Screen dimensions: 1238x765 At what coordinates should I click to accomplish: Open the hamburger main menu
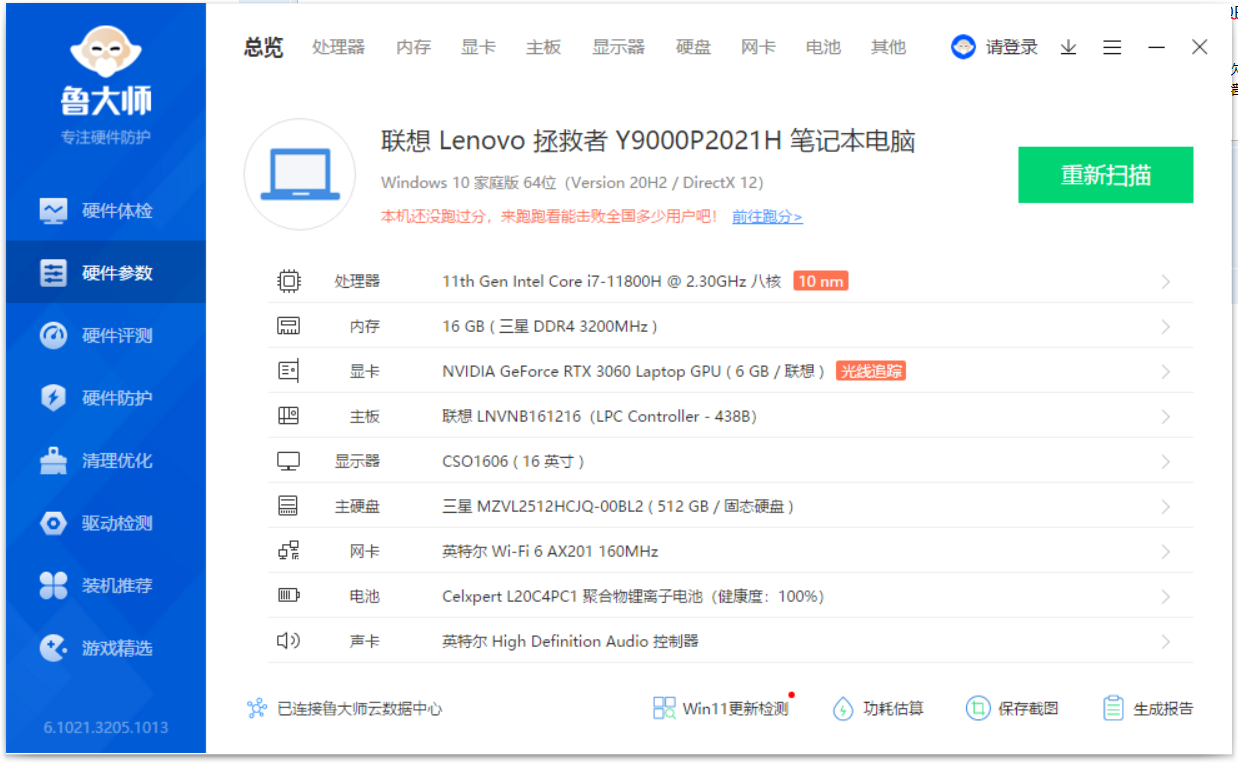1112,47
